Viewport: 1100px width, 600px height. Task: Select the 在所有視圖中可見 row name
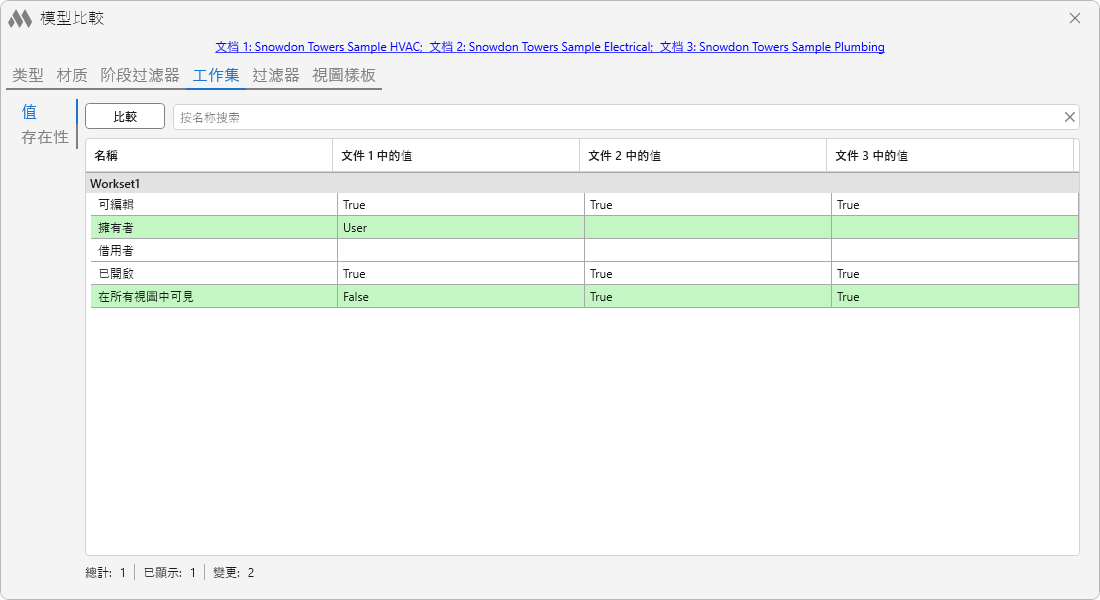146,297
